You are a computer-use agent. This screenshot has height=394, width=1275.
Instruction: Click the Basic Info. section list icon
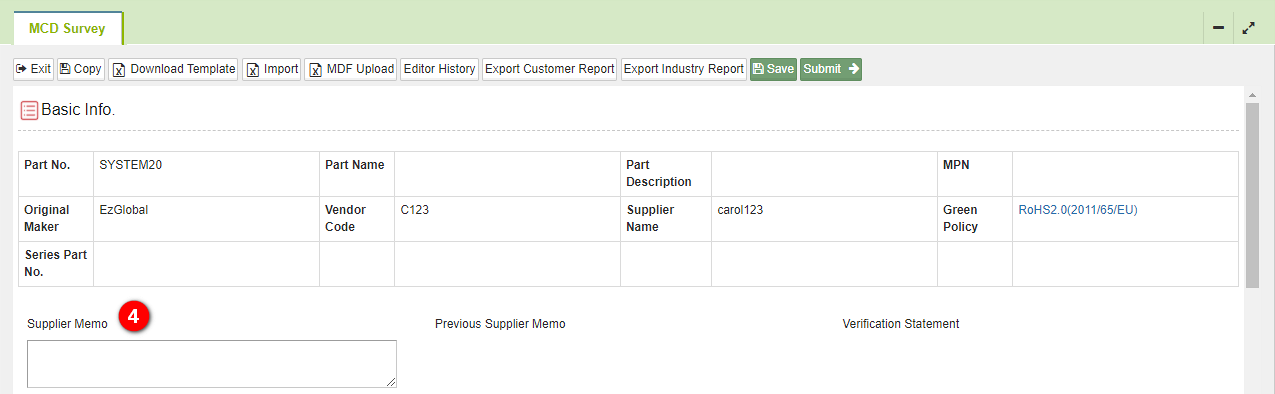(29, 110)
